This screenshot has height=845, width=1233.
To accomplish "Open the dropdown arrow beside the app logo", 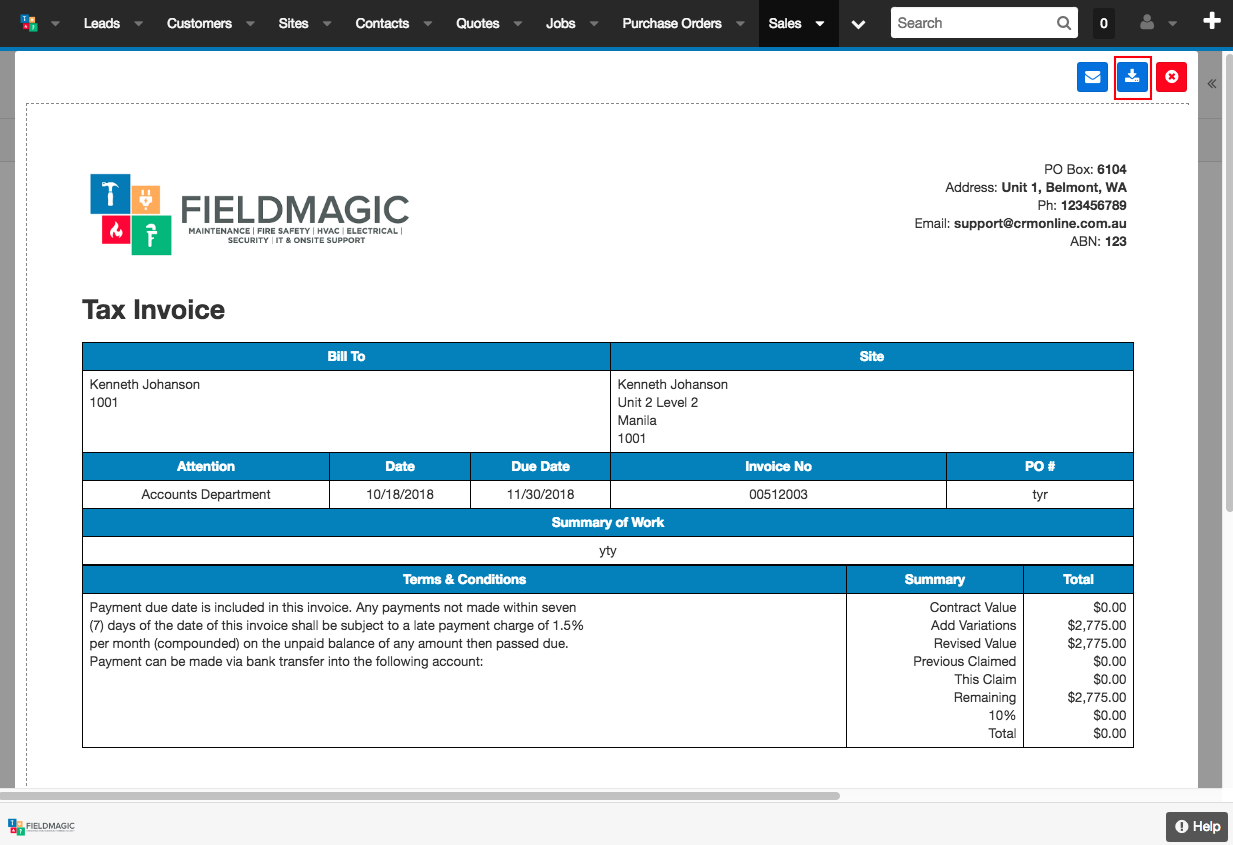I will 55,24.
